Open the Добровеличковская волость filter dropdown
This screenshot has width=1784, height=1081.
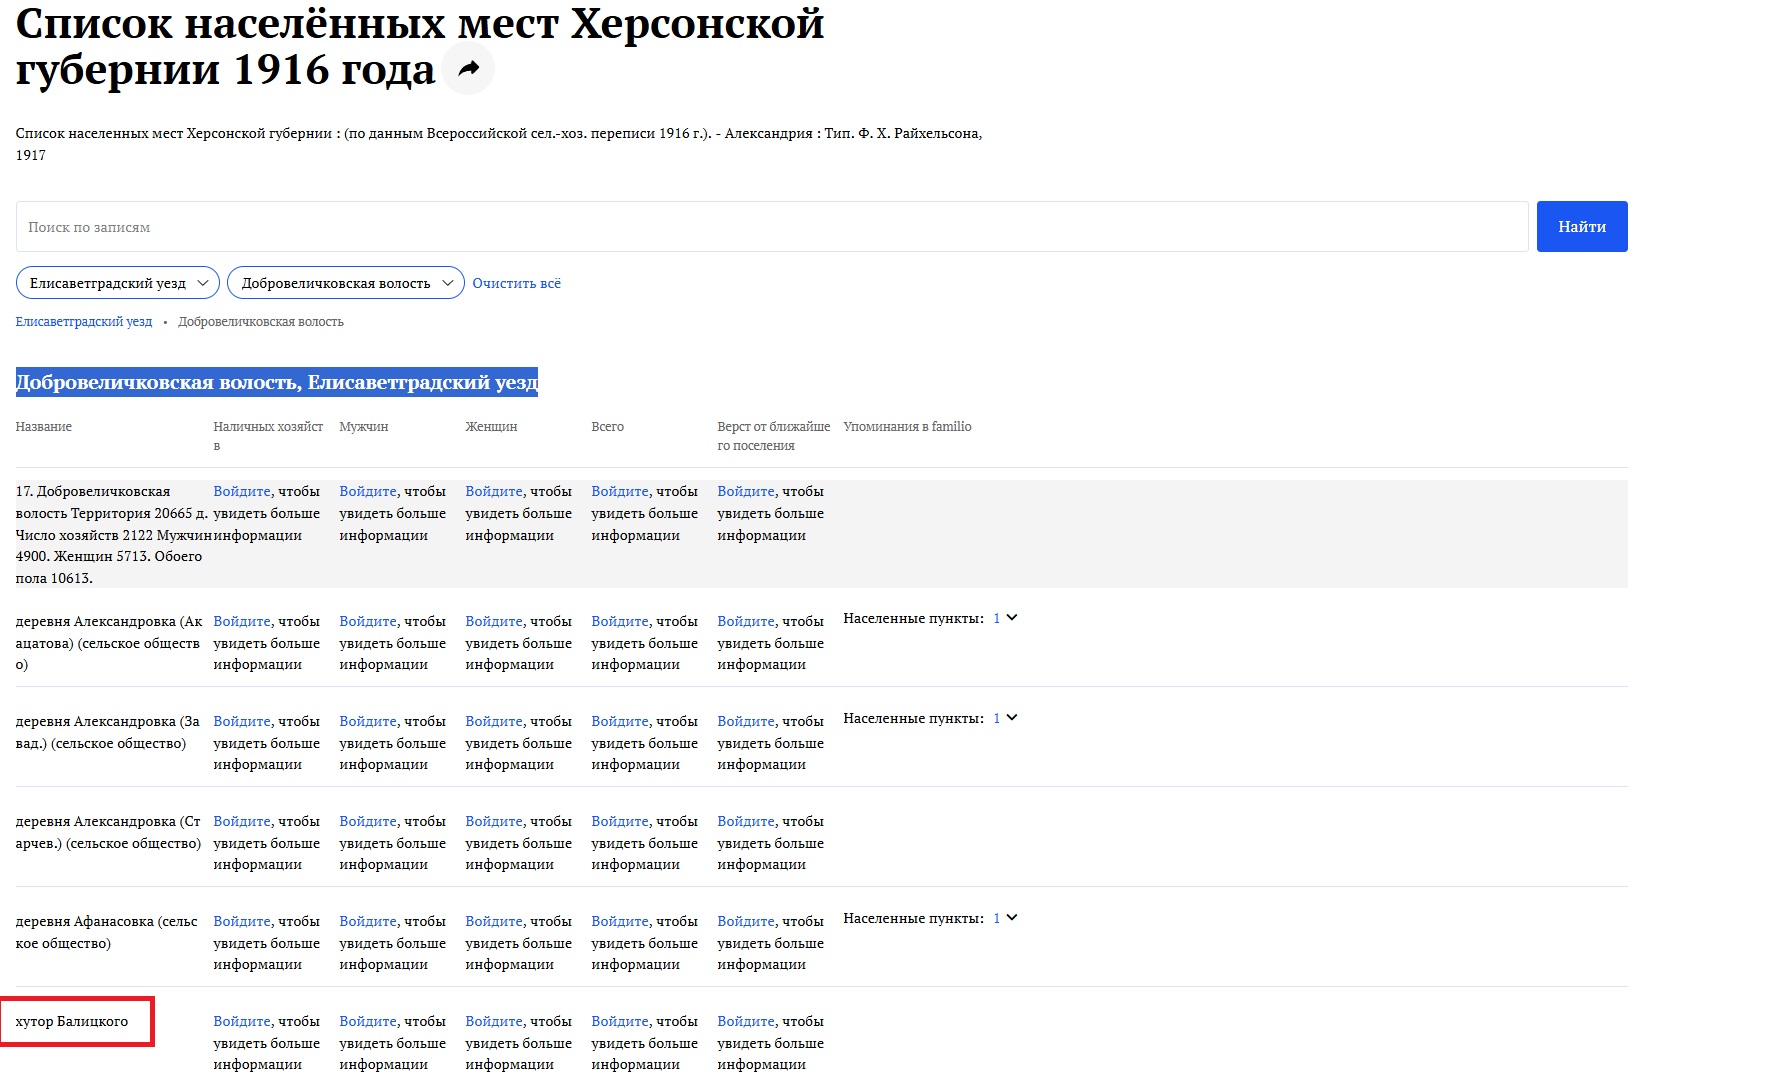tap(346, 283)
